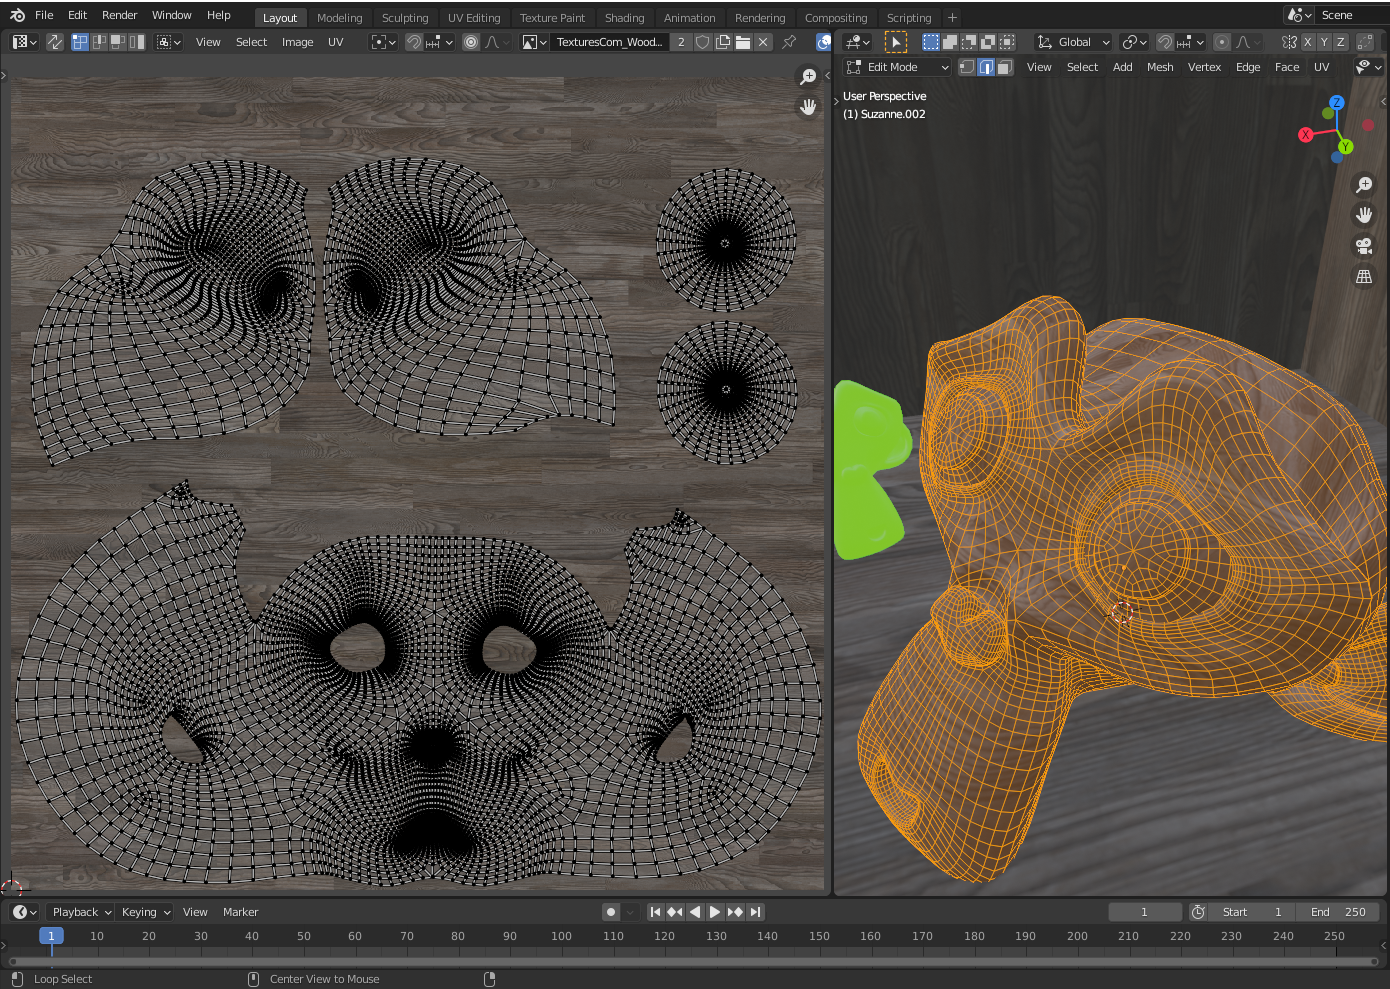Expand the Global transform orientation dropdown
This screenshot has height=989, width=1390.
click(1073, 42)
